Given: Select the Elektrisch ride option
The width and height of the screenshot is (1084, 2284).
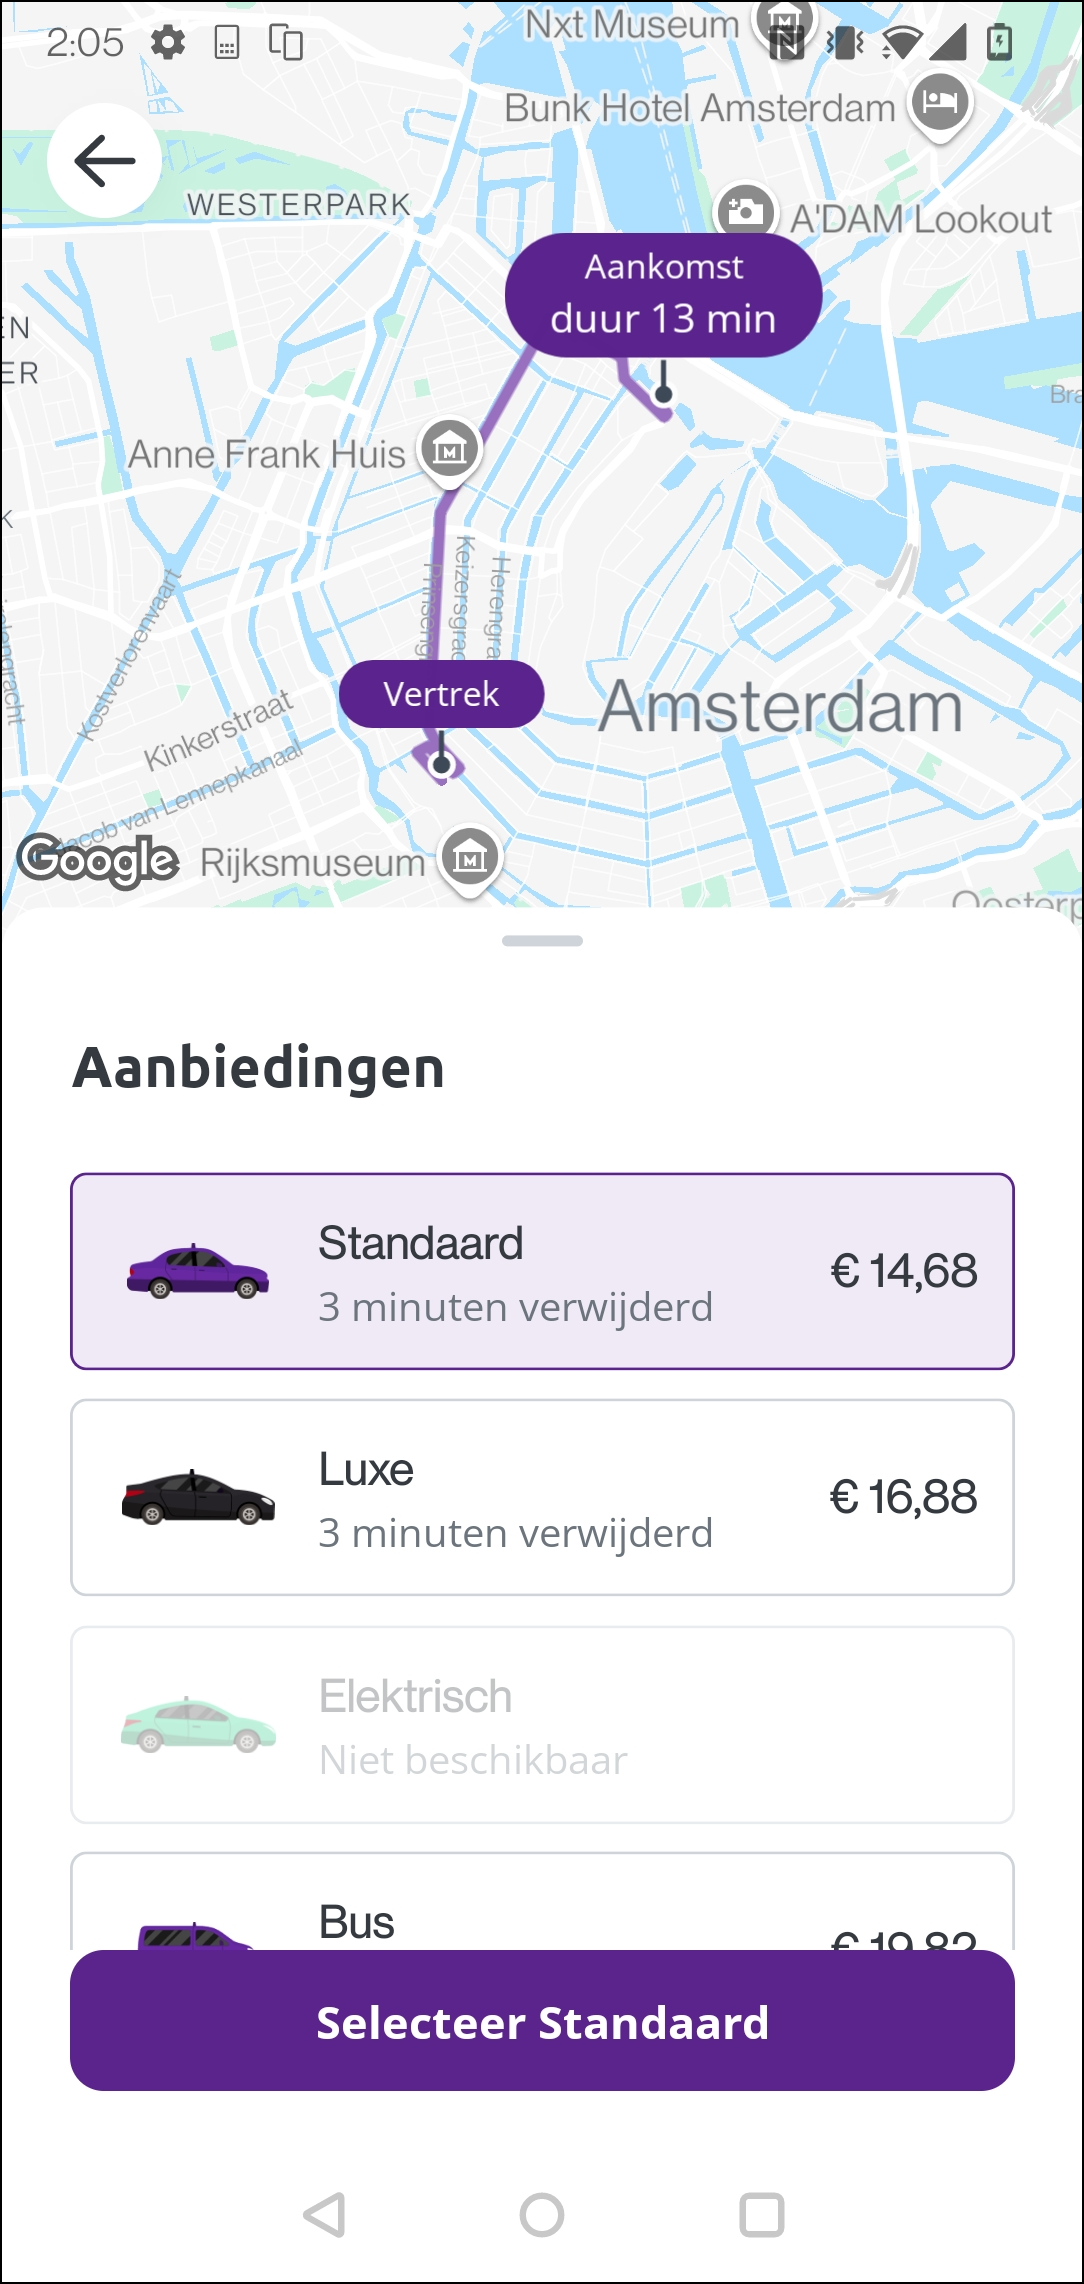Looking at the screenshot, I should click(x=542, y=1724).
